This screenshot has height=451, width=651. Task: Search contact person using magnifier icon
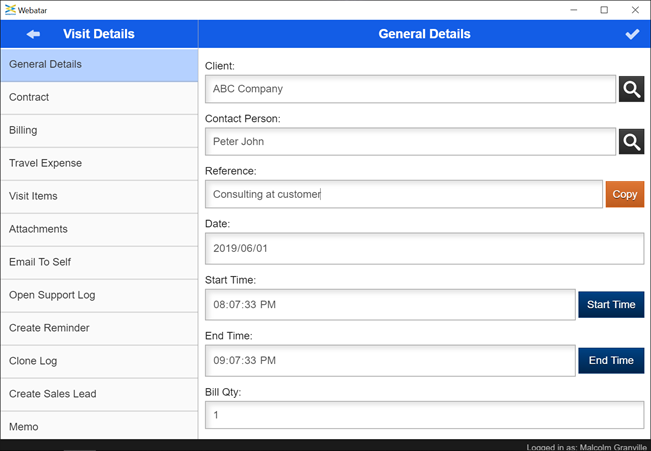click(631, 142)
